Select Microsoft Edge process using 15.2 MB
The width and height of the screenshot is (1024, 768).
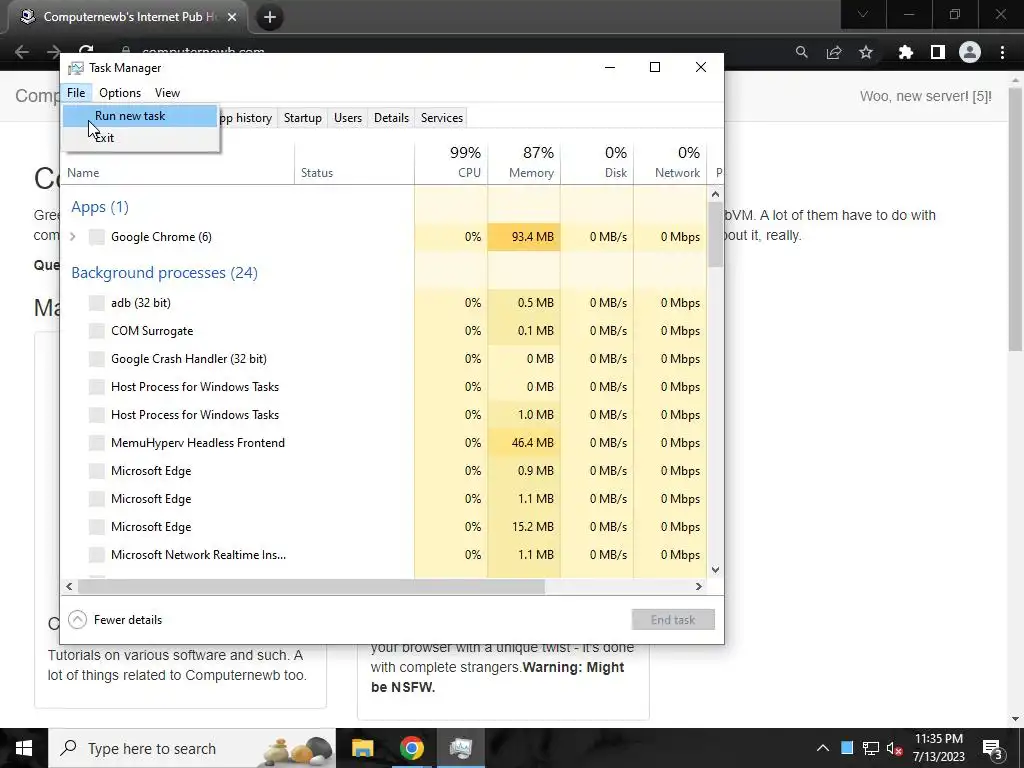pos(383,527)
